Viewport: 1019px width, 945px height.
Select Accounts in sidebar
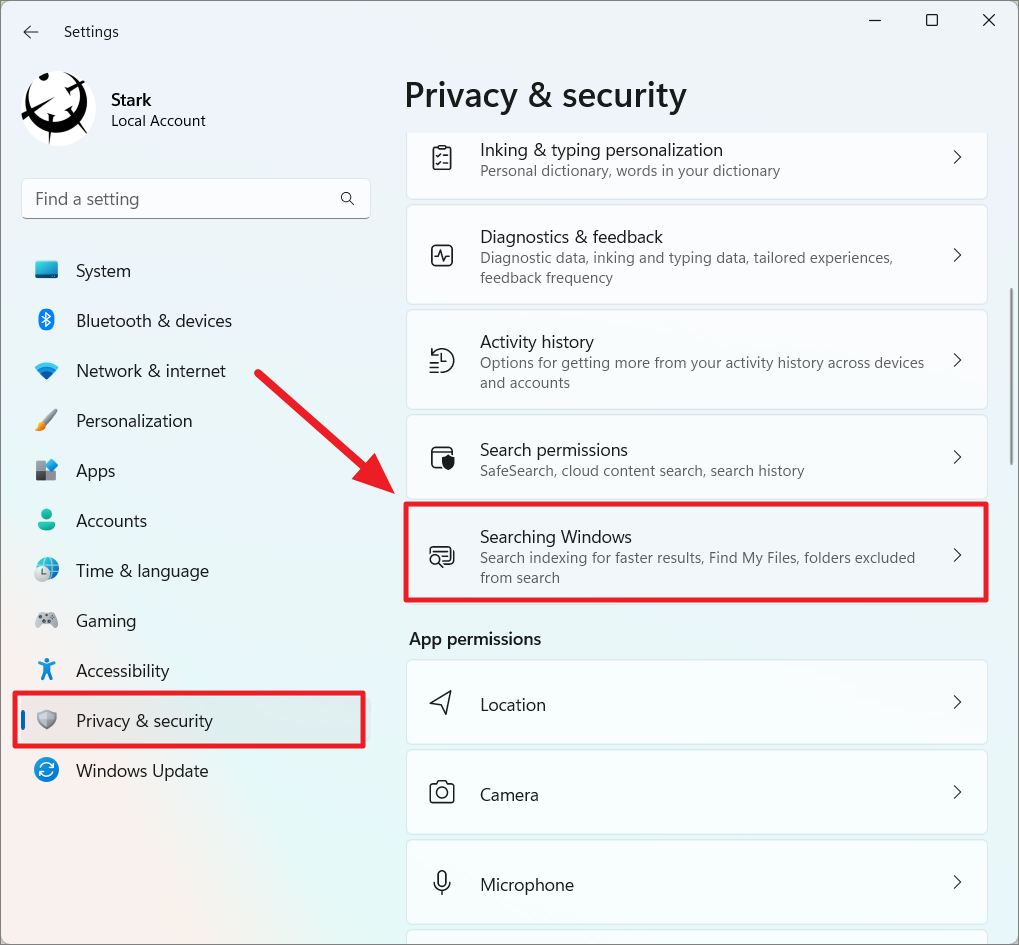click(x=111, y=521)
